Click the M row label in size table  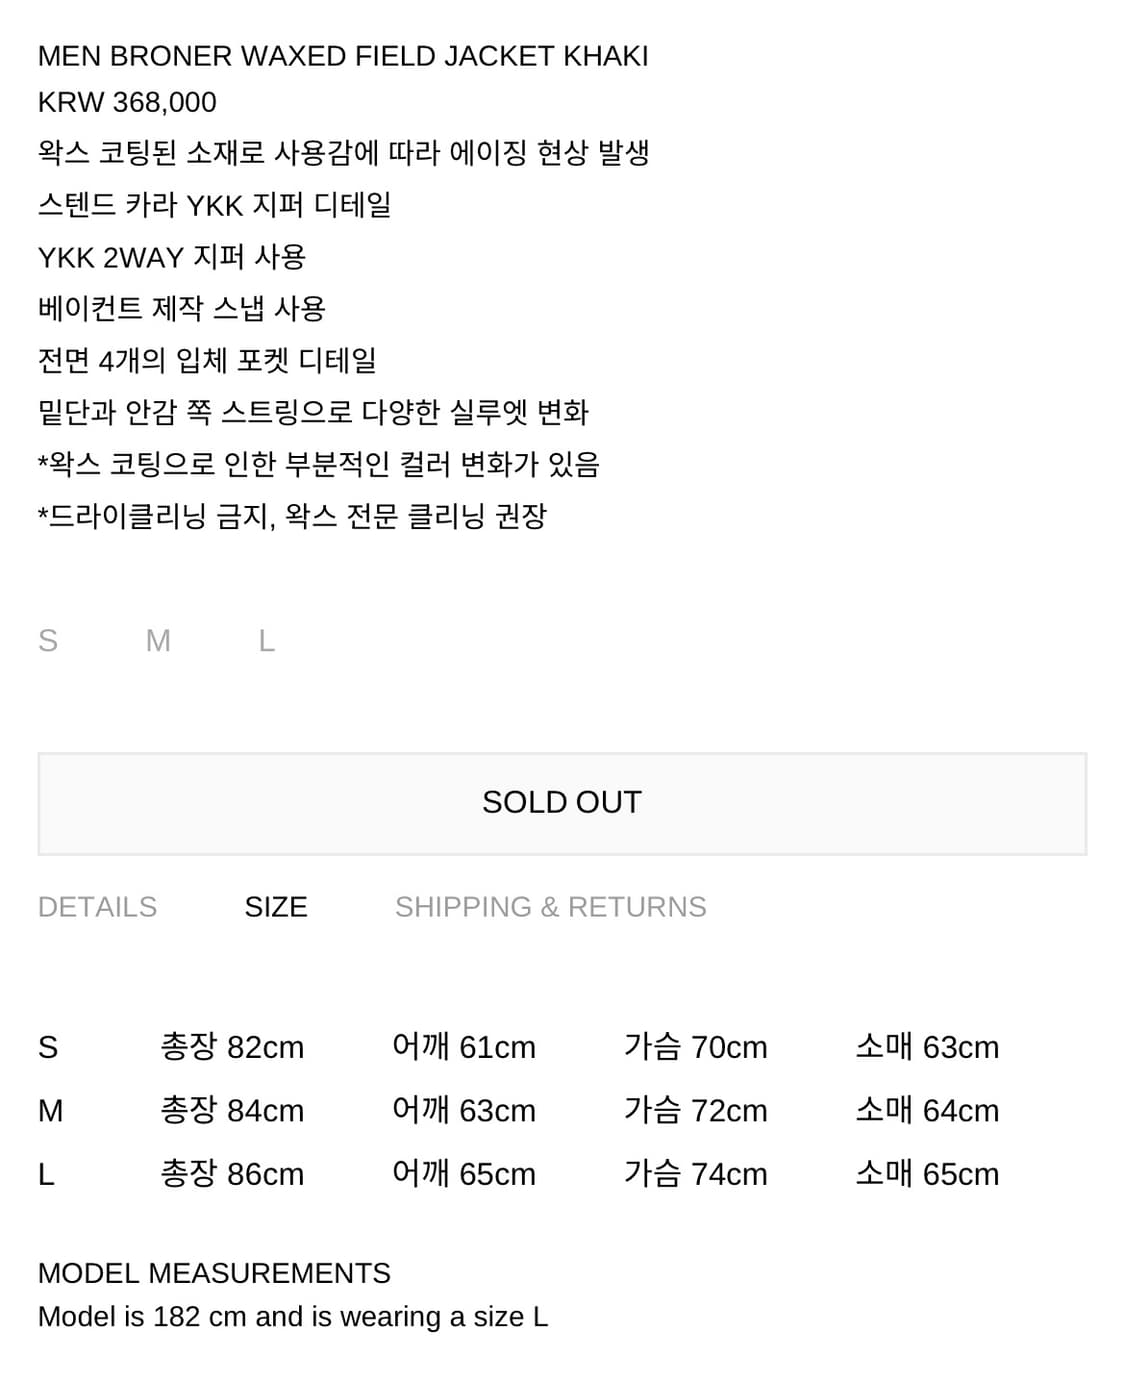pyautogui.click(x=50, y=1110)
